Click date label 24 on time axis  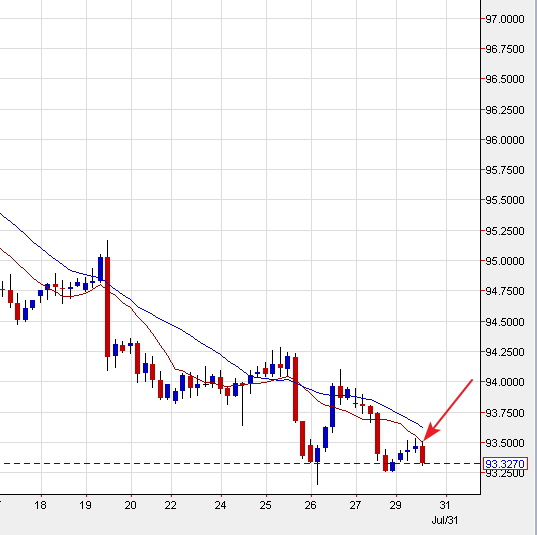221,505
